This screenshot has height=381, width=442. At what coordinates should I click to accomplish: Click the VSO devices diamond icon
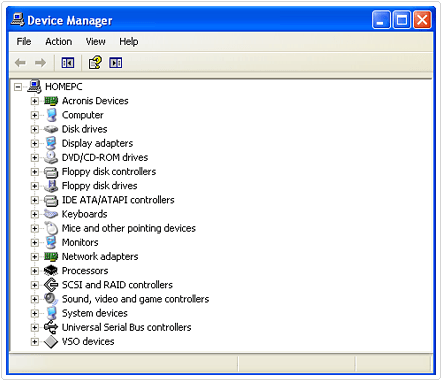click(x=51, y=342)
